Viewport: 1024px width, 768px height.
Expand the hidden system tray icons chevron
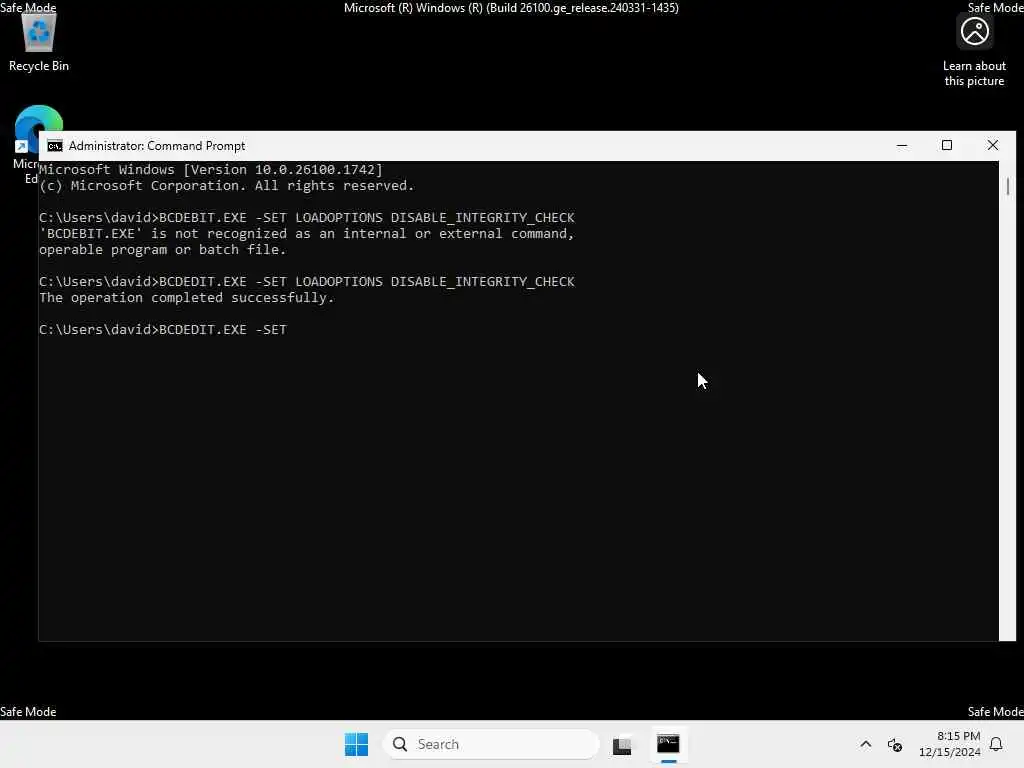click(x=865, y=744)
